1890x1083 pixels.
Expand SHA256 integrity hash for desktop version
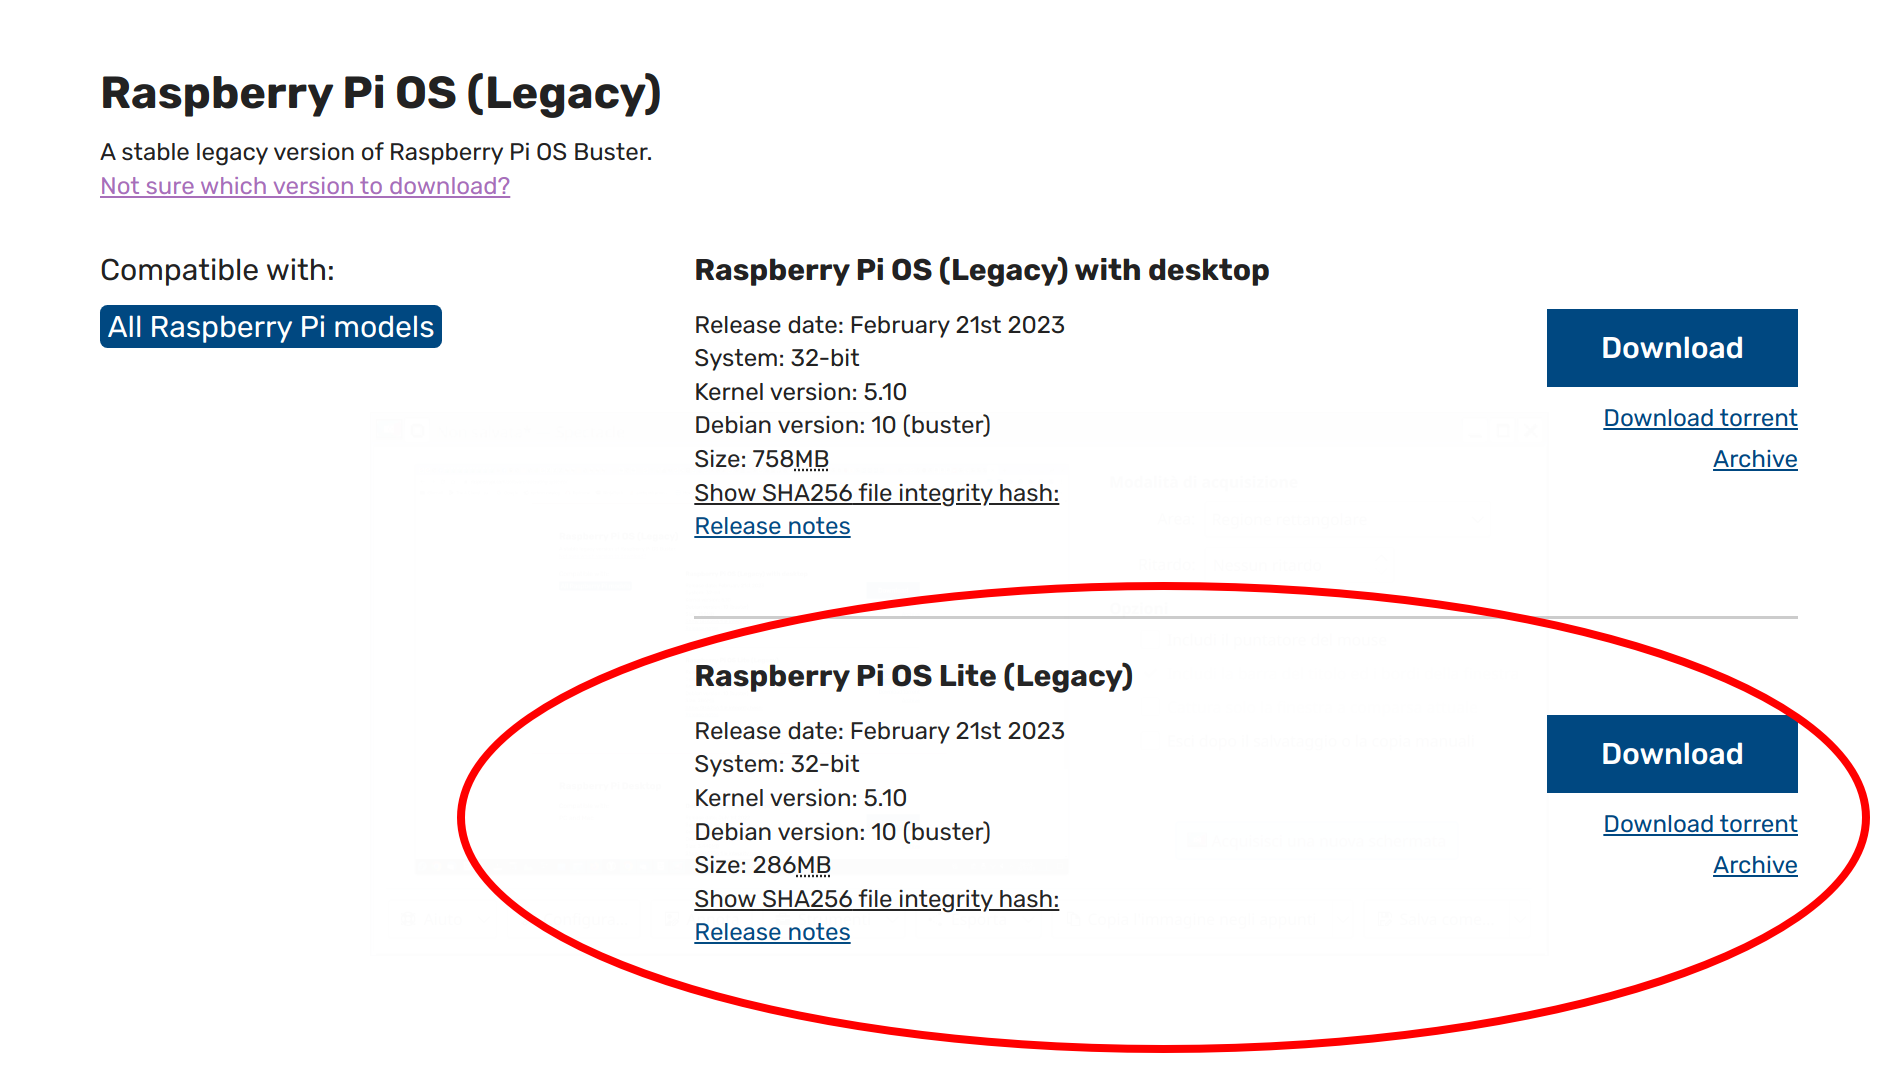tap(876, 493)
